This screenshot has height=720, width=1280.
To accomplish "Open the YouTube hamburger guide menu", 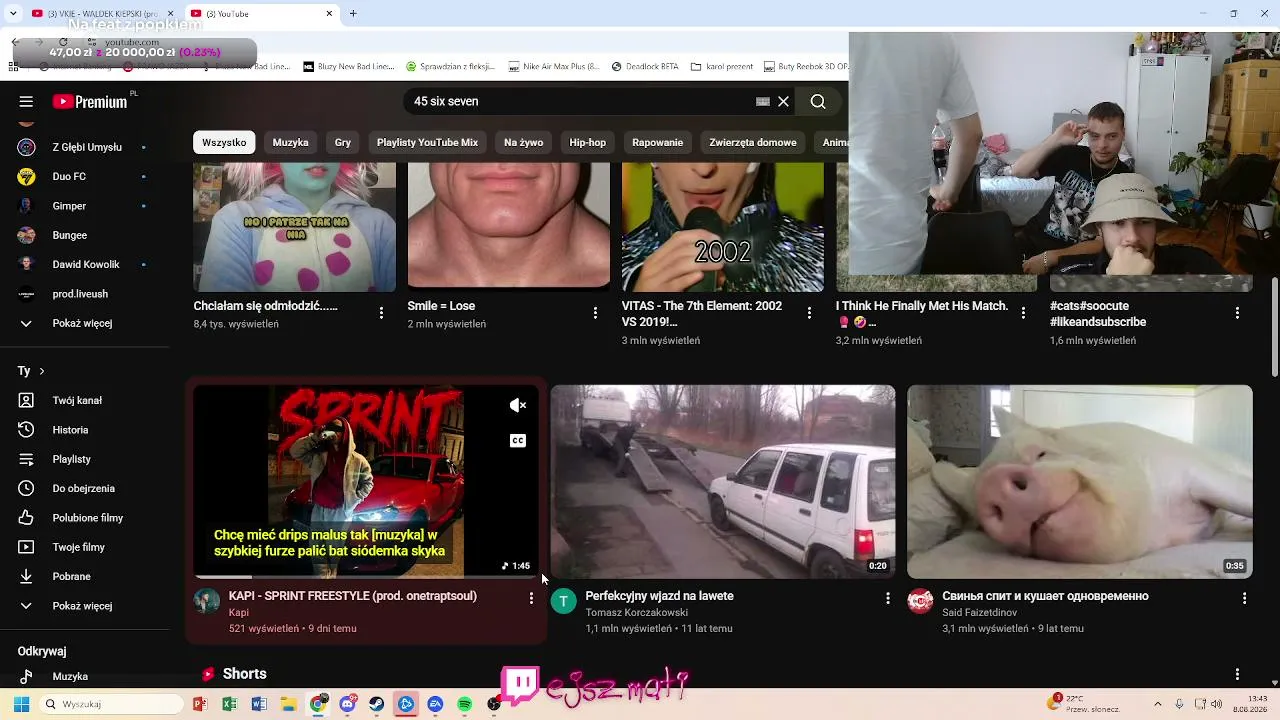I will [x=26, y=101].
